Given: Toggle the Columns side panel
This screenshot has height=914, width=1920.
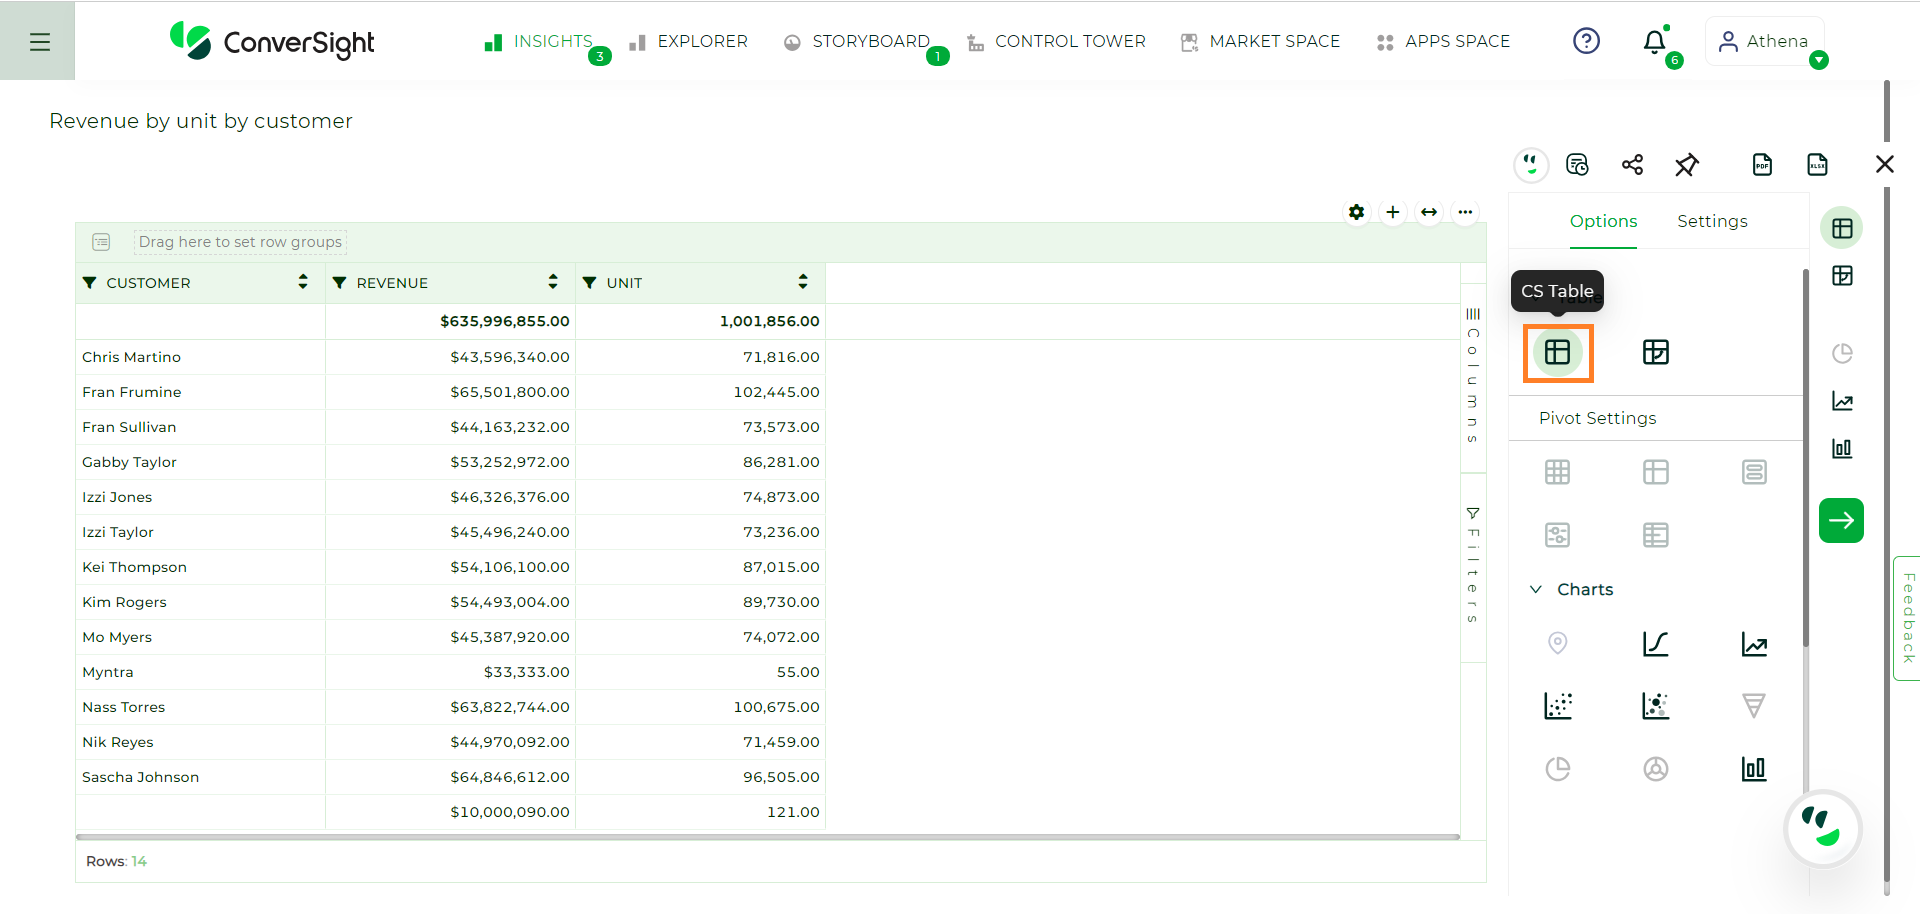Looking at the screenshot, I should 1473,376.
